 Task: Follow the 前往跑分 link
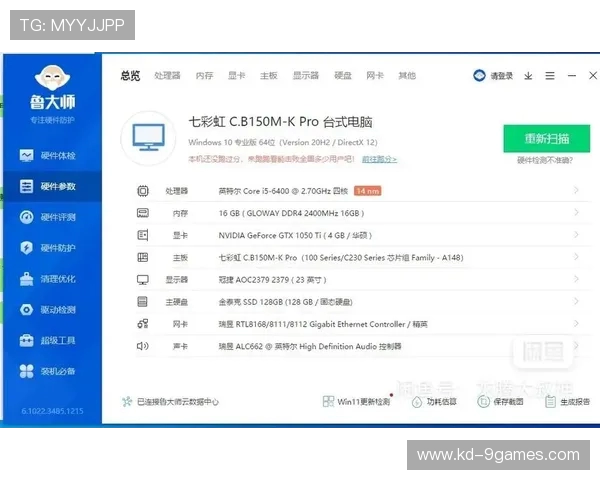(x=379, y=159)
